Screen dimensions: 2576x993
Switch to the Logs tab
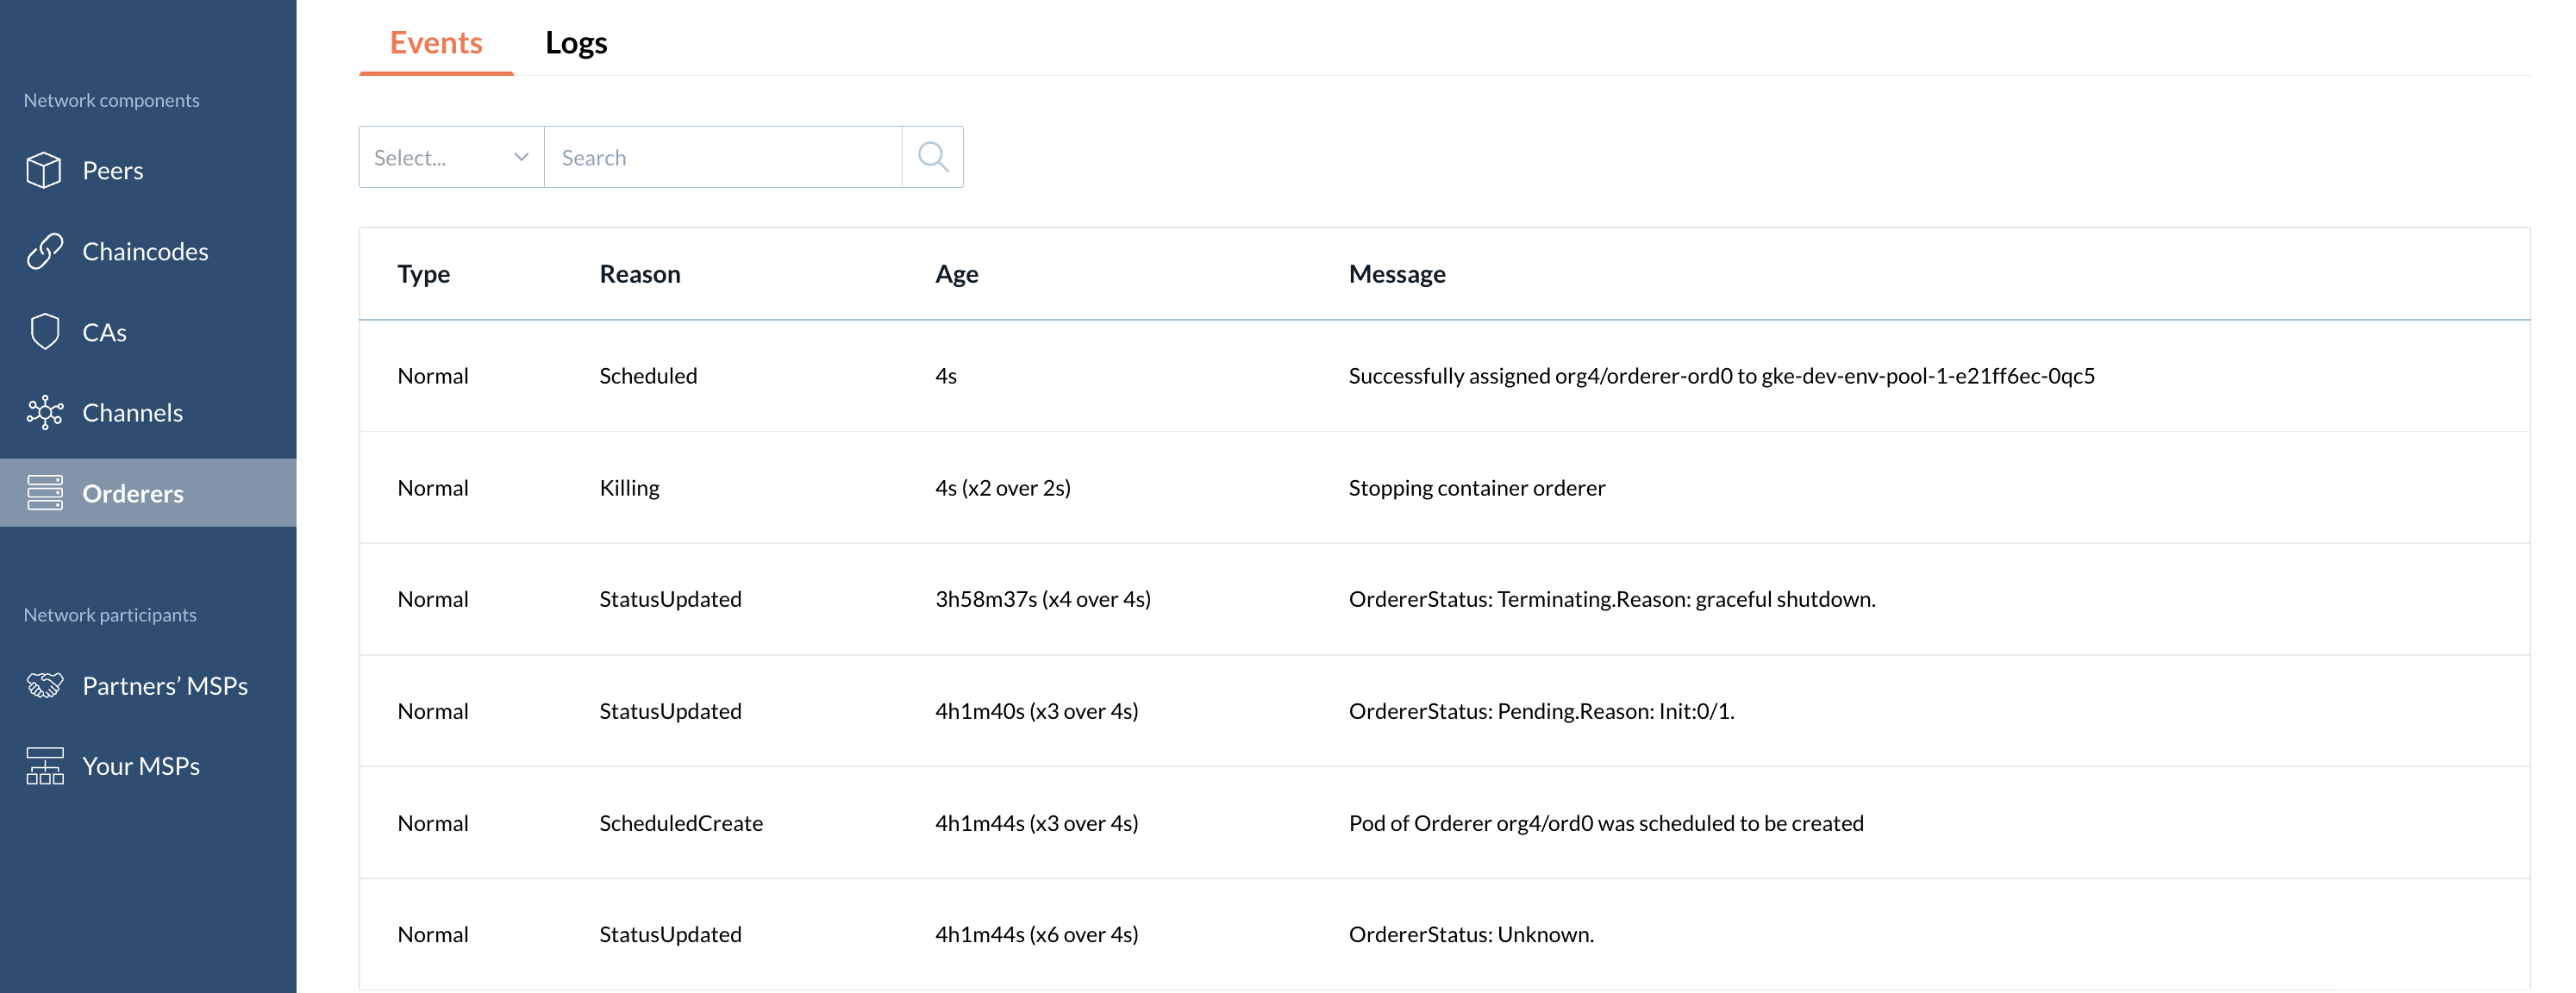click(x=576, y=43)
